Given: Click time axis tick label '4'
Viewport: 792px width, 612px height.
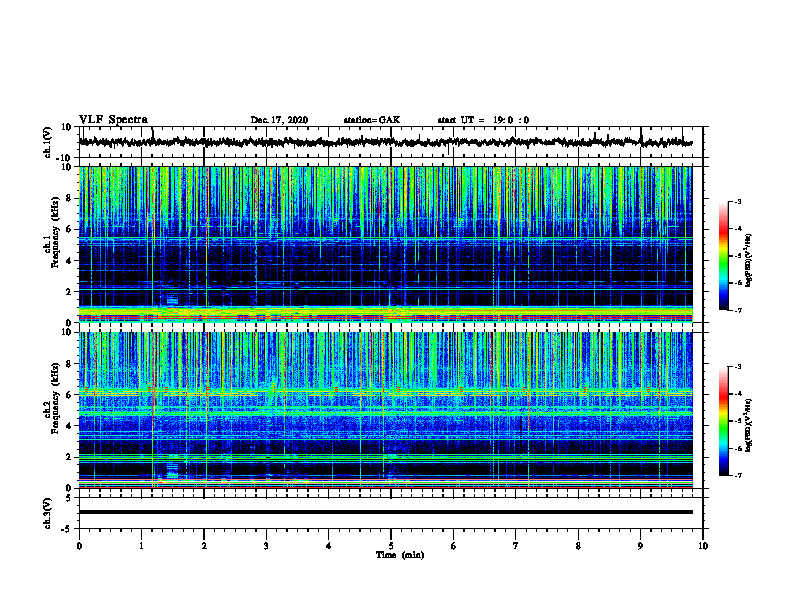Looking at the screenshot, I should (329, 546).
